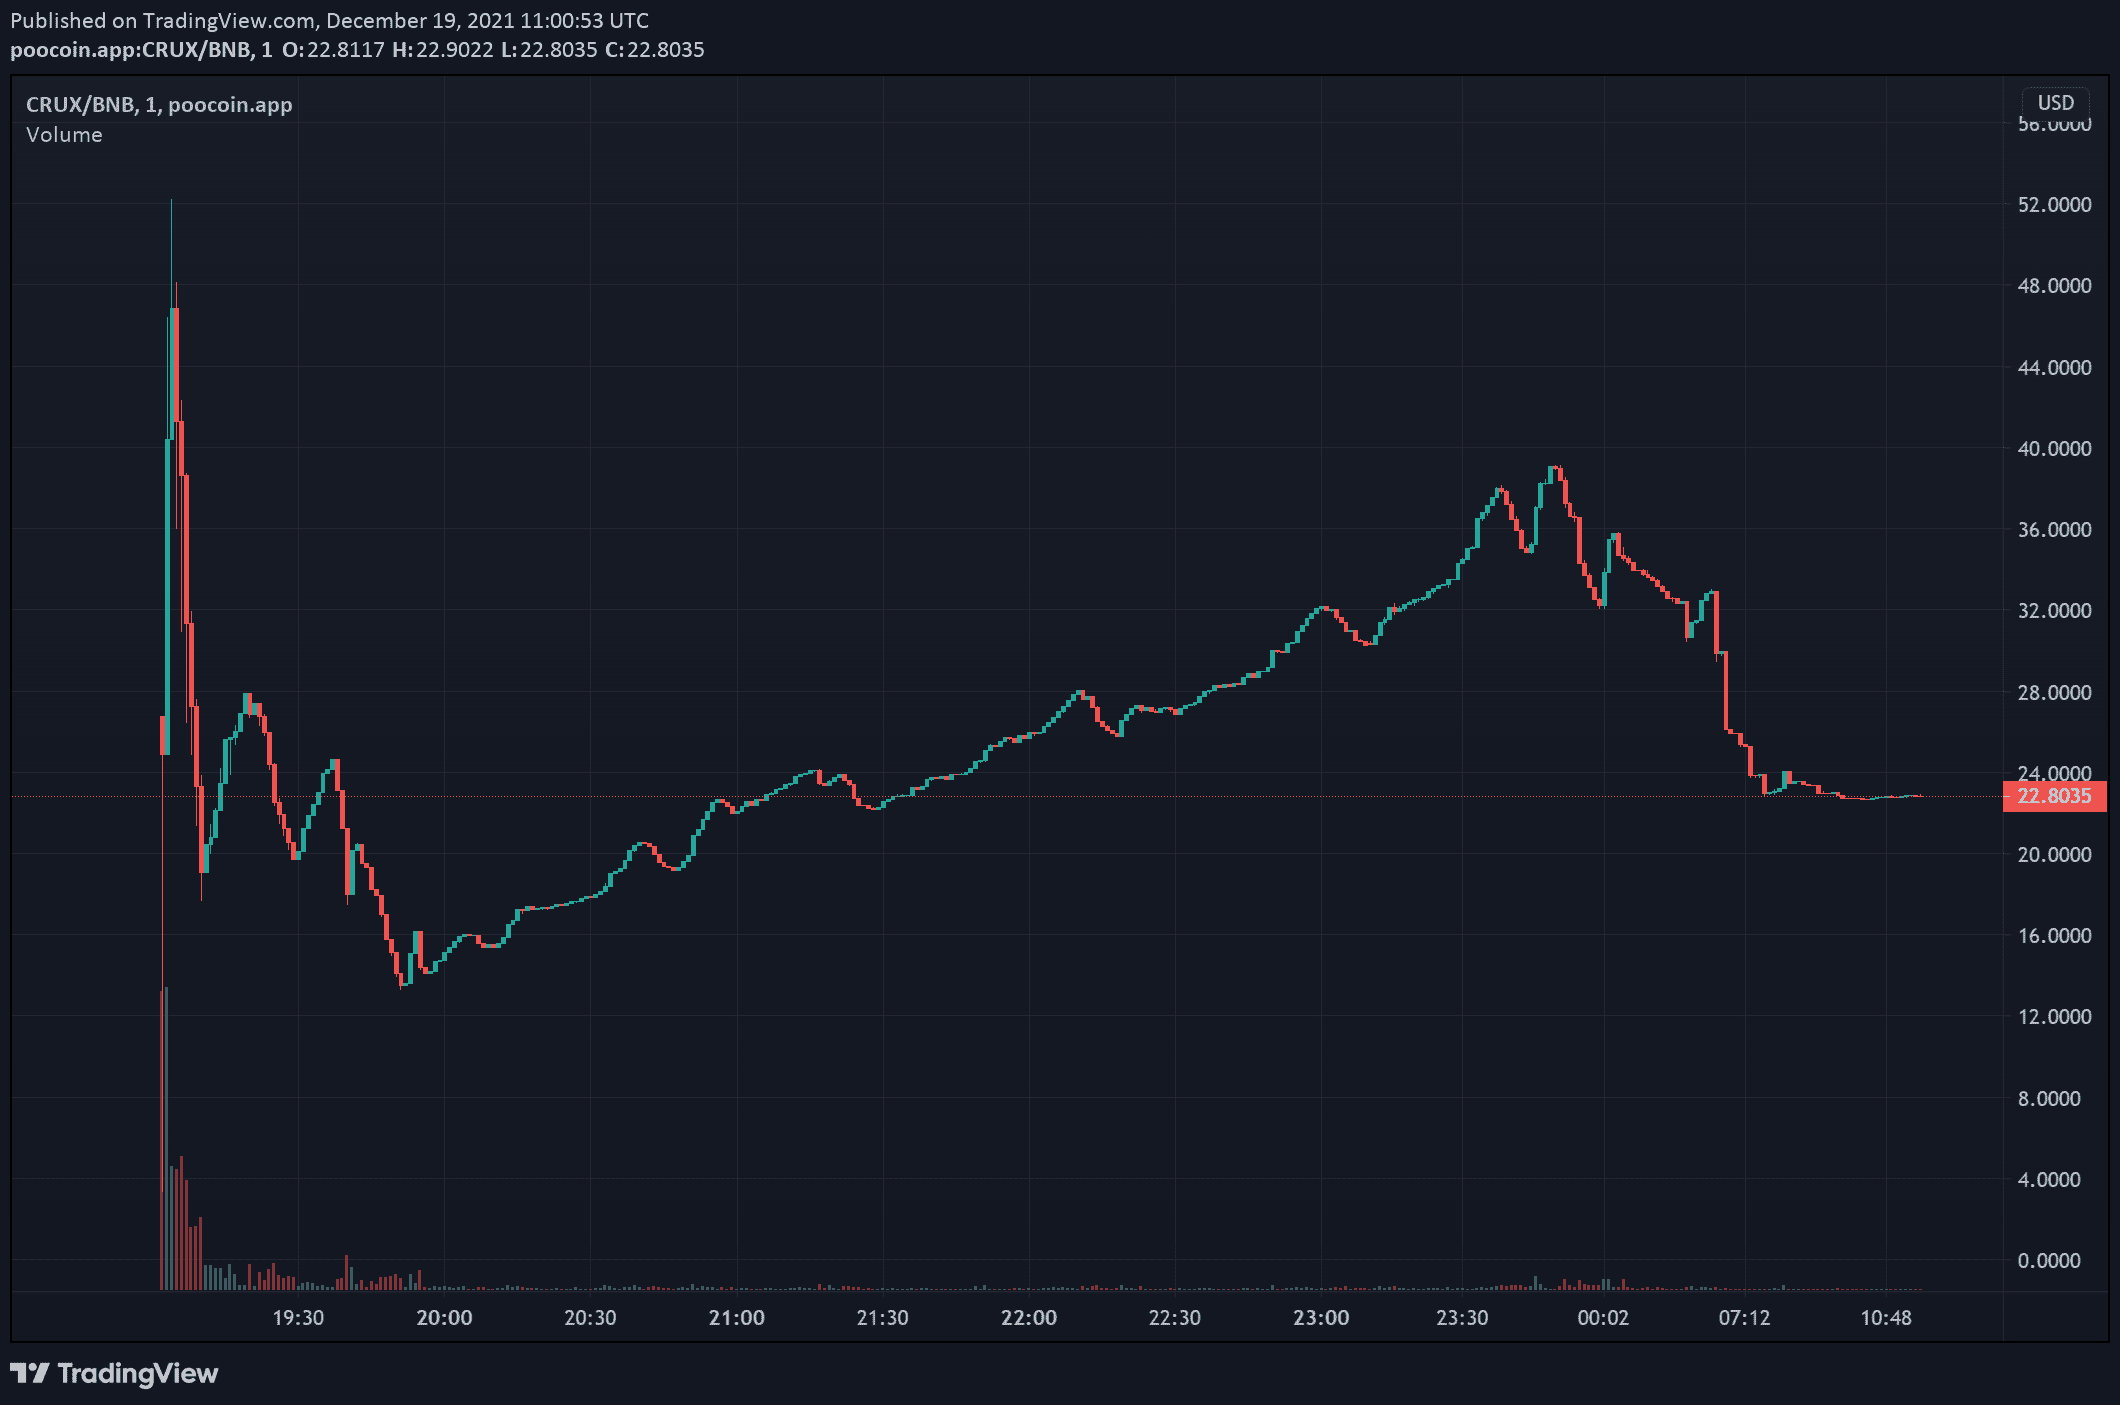Click the 20.0000 price axis label
This screenshot has width=2120, height=1405.
coord(2054,855)
